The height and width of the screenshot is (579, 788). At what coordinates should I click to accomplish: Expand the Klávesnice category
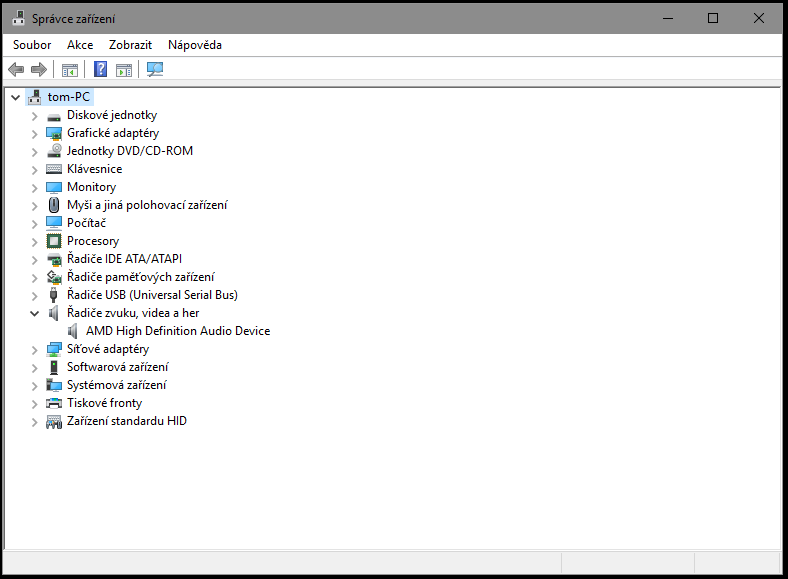click(x=34, y=170)
